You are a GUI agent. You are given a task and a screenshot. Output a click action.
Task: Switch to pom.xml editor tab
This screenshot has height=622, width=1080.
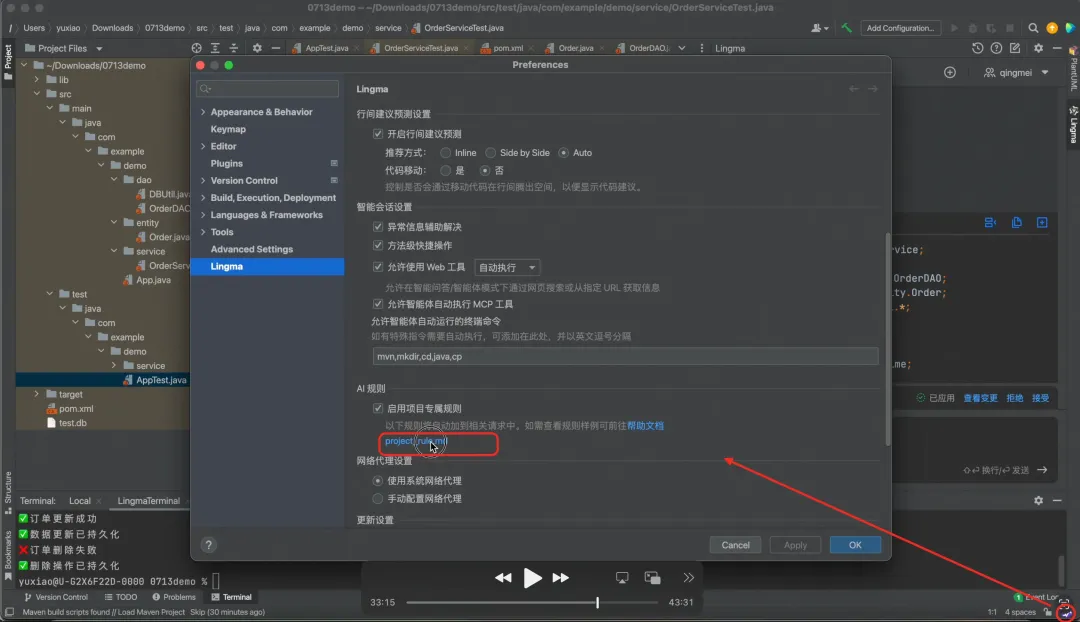(x=508, y=48)
